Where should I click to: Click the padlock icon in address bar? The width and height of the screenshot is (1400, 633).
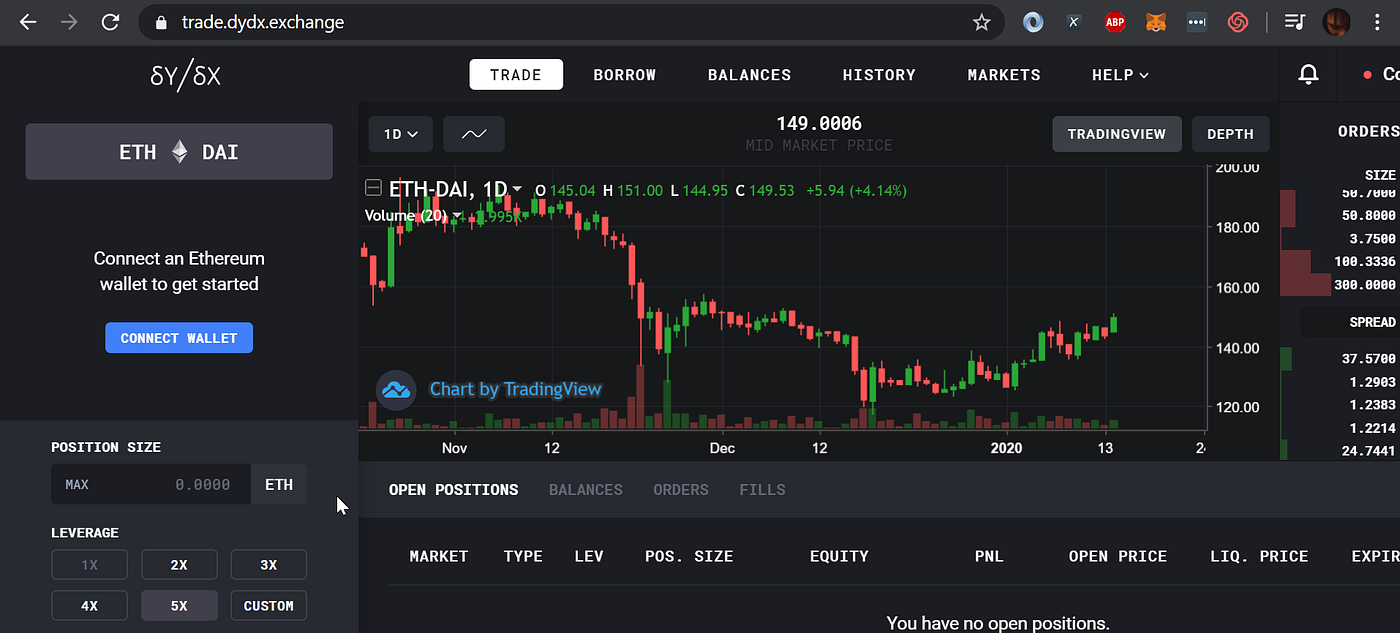[x=161, y=22]
